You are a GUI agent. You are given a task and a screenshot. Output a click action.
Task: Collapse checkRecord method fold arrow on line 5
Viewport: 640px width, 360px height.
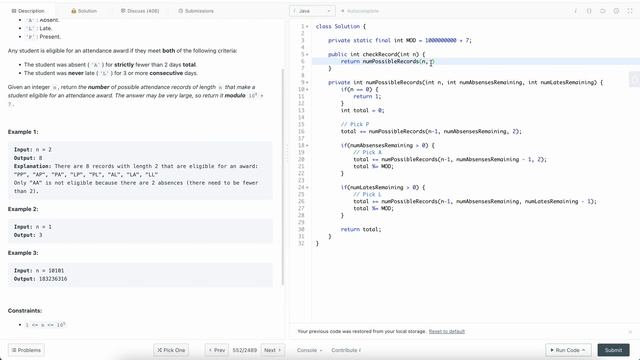[307, 54]
